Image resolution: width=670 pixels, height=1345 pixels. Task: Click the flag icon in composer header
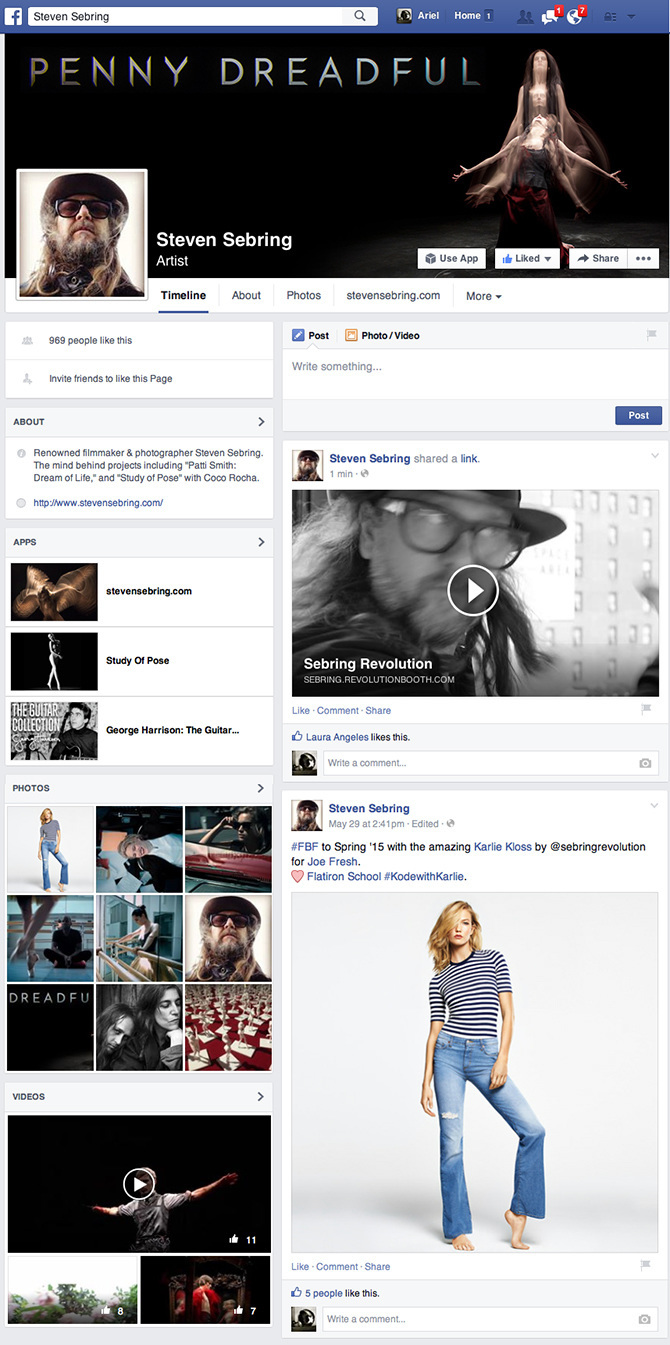651,335
